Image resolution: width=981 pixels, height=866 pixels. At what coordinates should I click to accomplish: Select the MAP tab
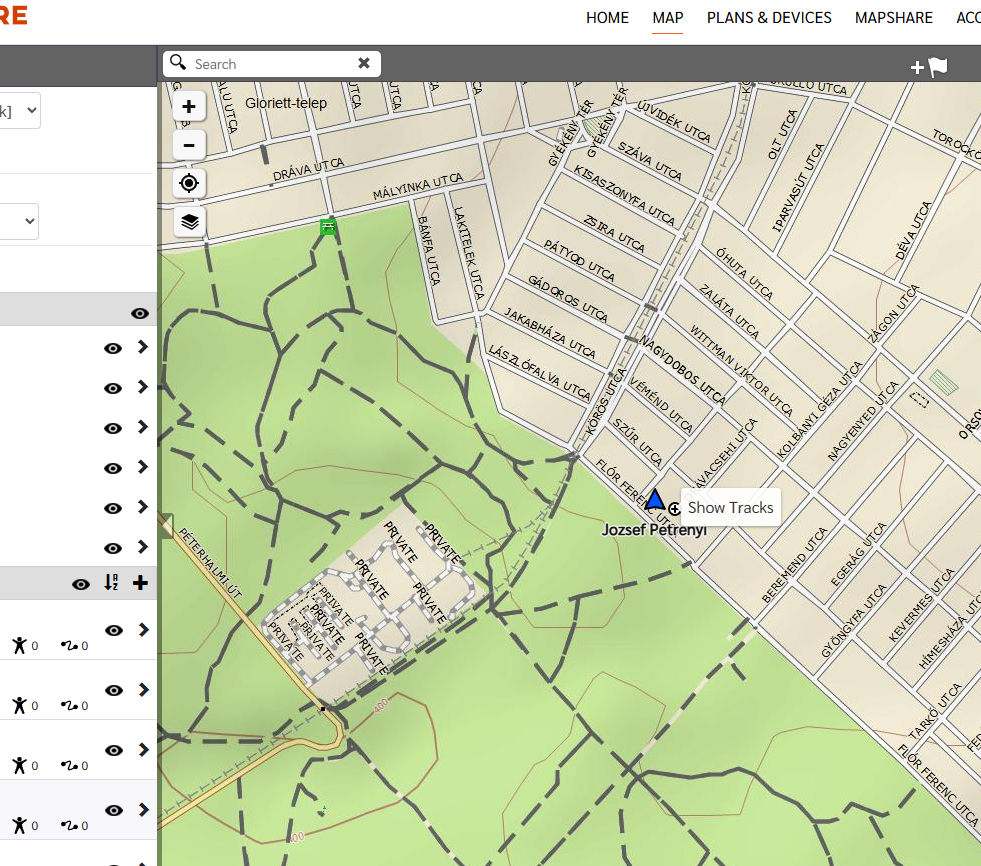668,18
